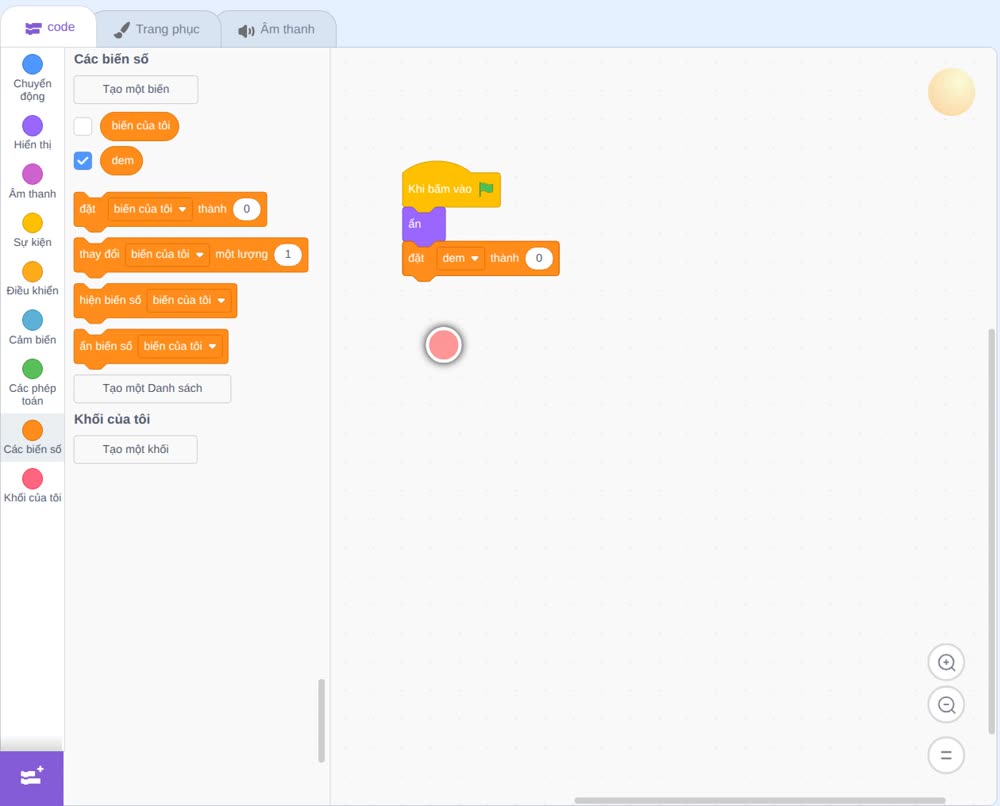Choose the Điều khiển block category

tap(33, 279)
